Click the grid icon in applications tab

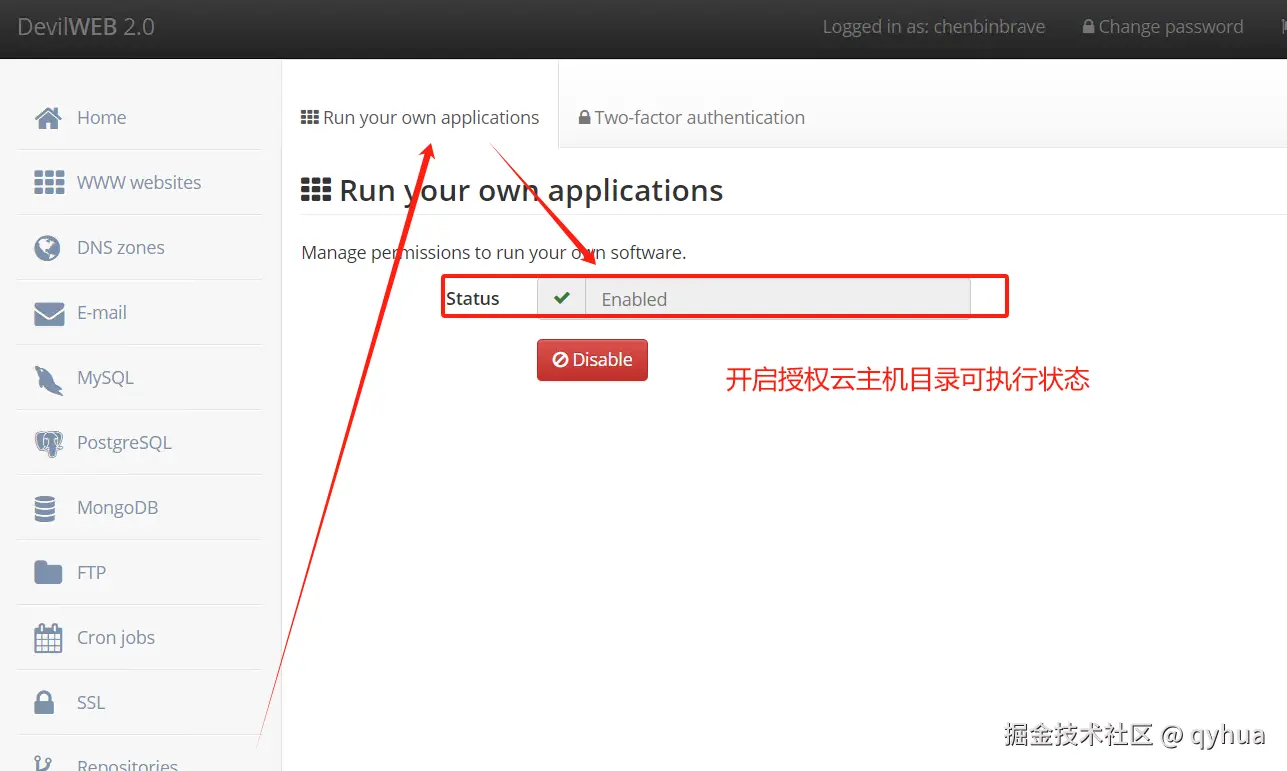coord(310,117)
